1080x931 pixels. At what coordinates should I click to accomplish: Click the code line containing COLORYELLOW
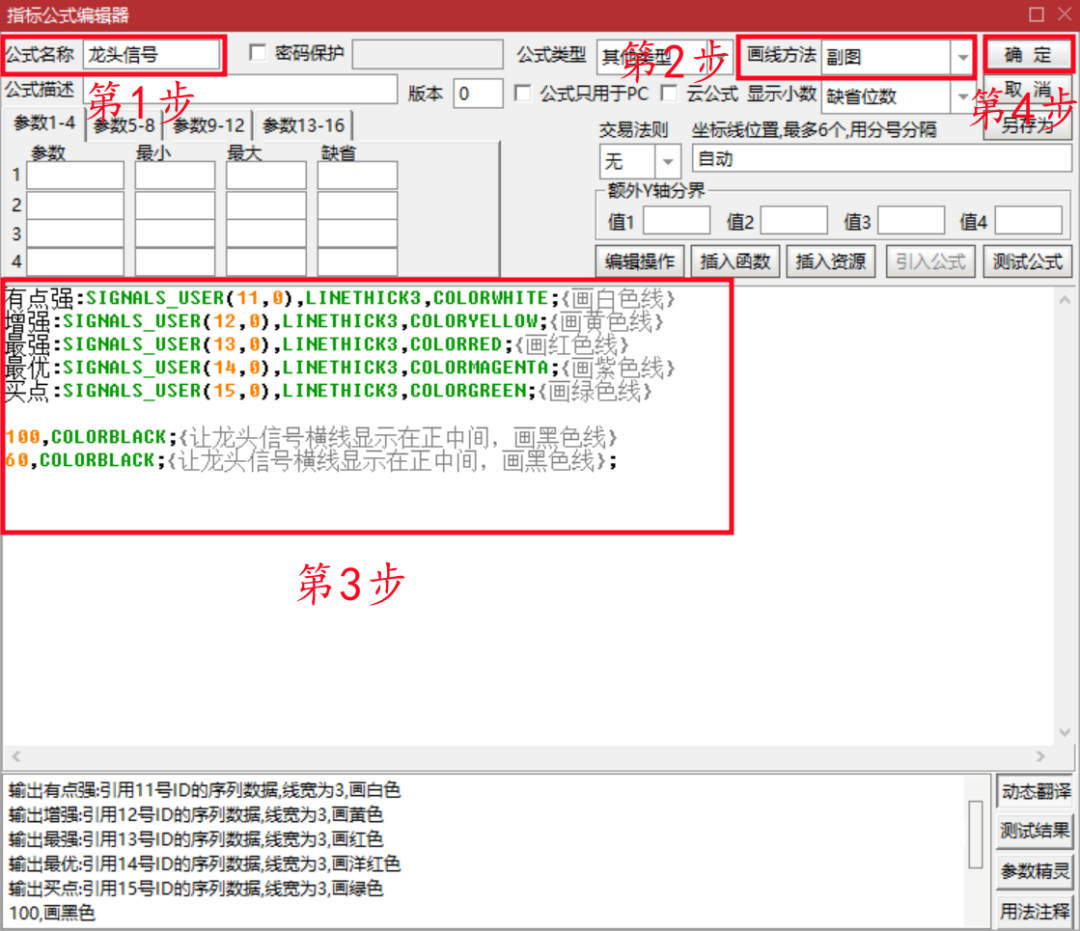coord(334,322)
